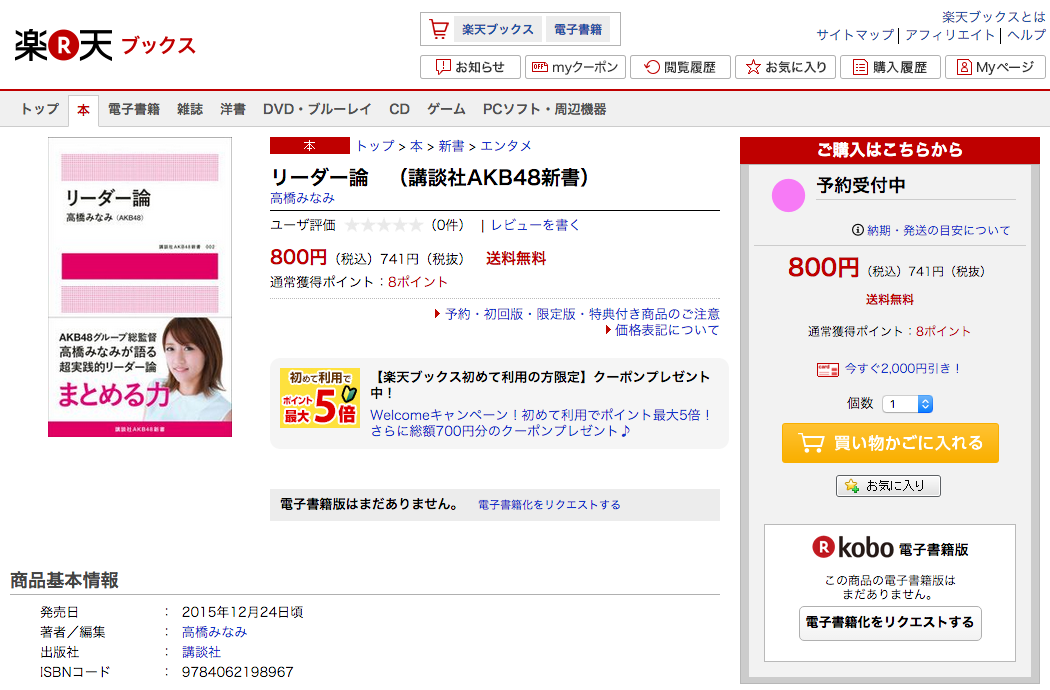Image resolution: width=1050 pixels, height=690 pixels.
Task: Switch to the 電子書籍 navigation tab
Action: click(x=134, y=109)
